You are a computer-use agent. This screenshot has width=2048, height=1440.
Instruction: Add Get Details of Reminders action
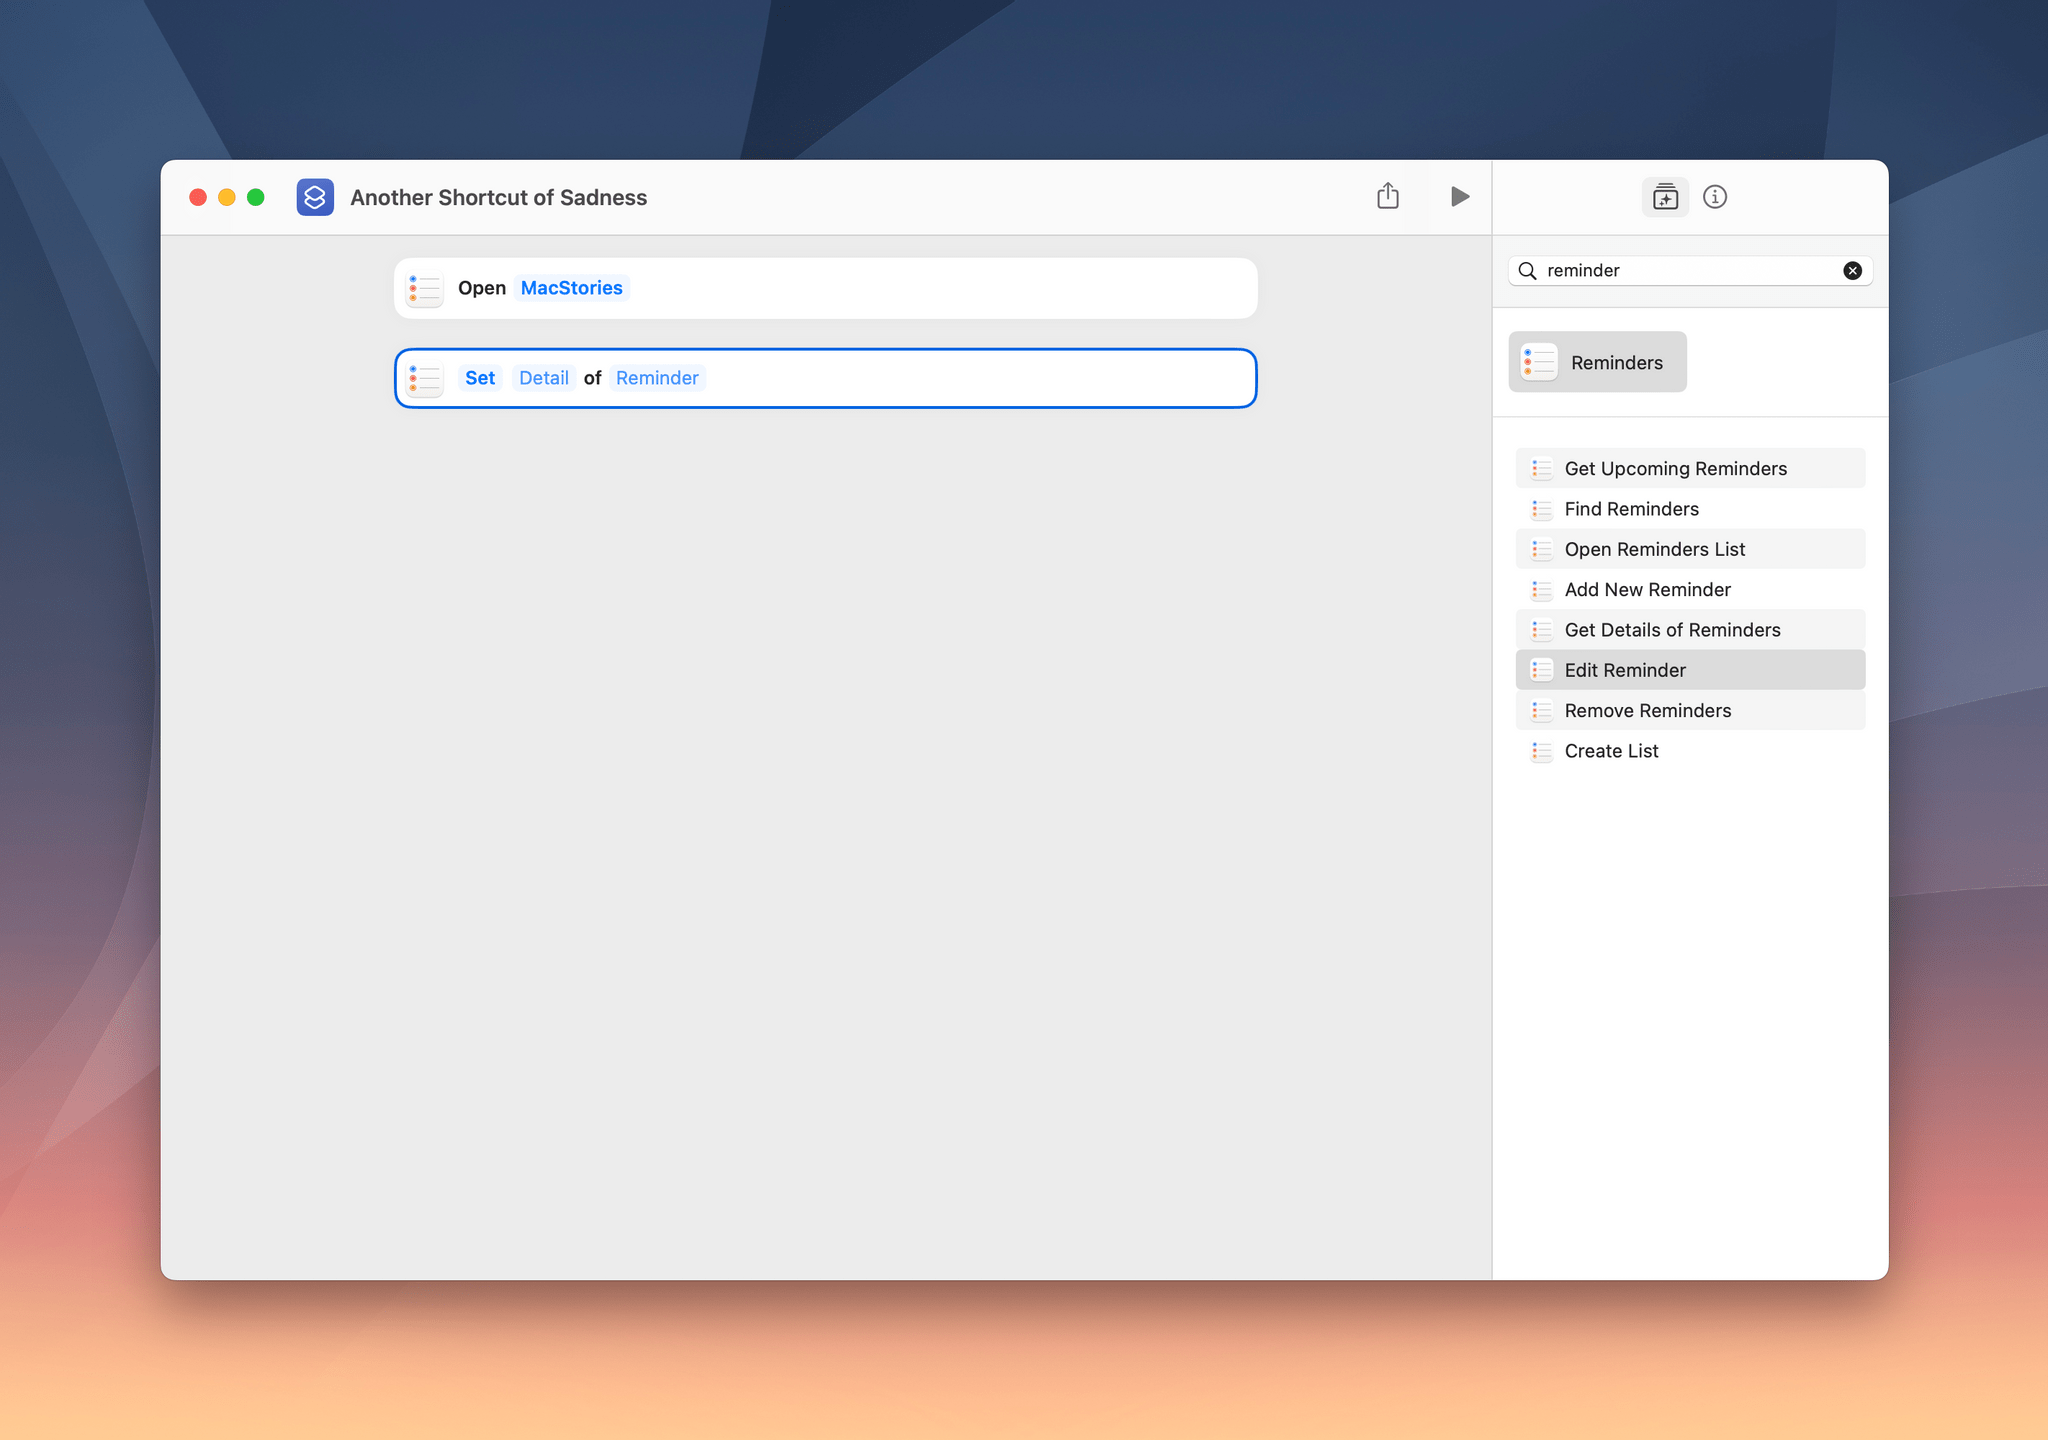[1690, 630]
